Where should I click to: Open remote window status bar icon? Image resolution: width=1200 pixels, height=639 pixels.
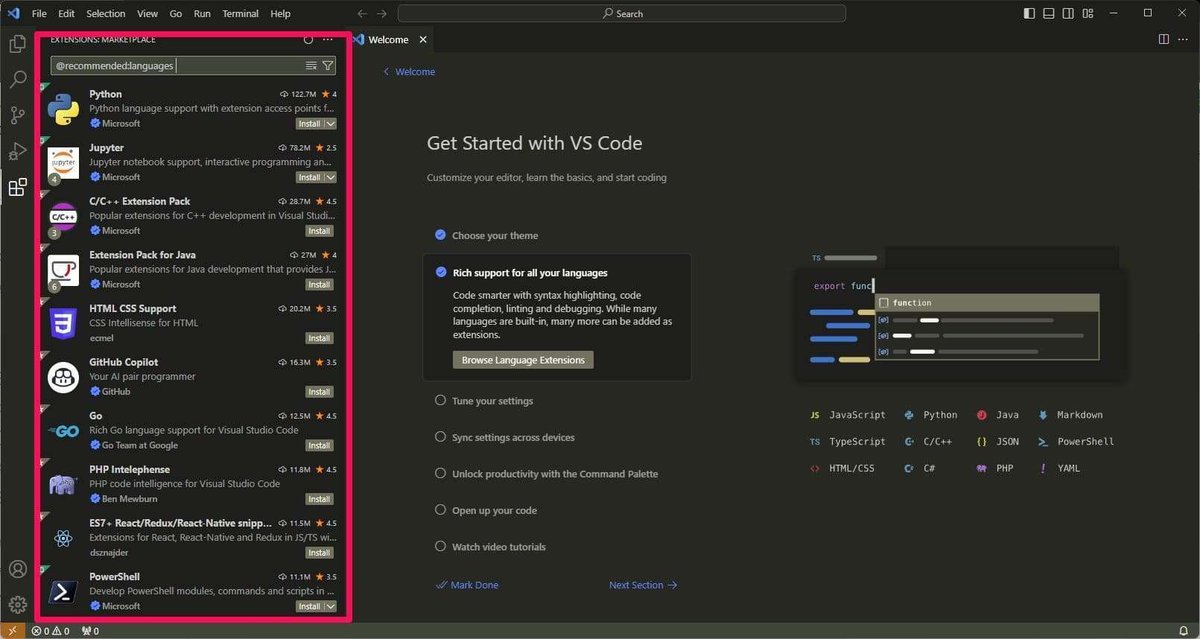pyautogui.click(x=11, y=631)
